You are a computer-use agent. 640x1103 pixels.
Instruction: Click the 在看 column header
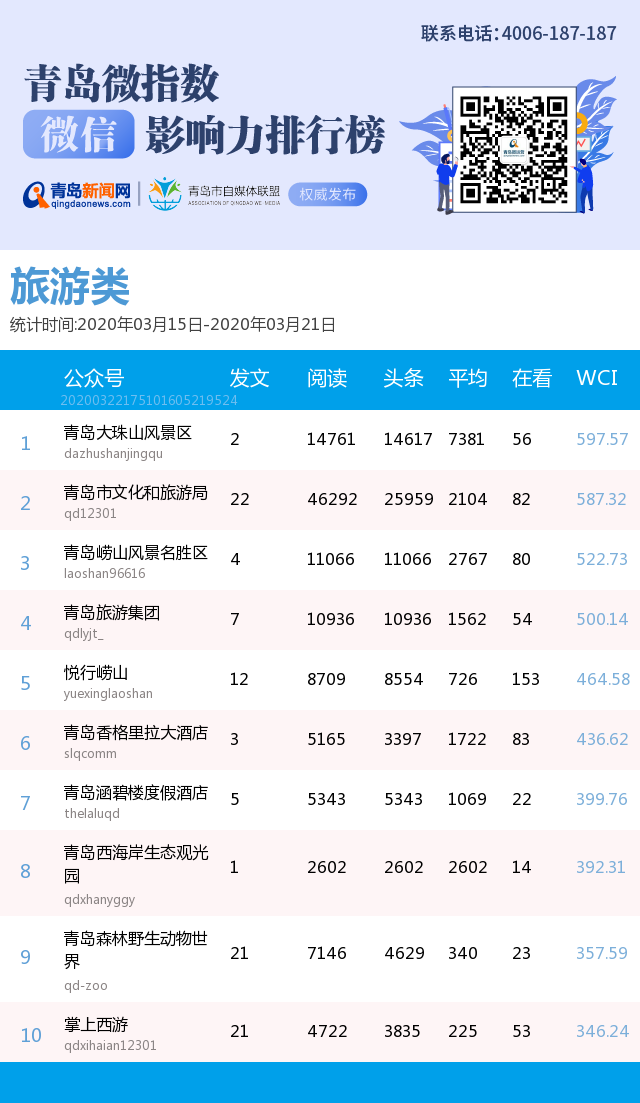pyautogui.click(x=531, y=378)
